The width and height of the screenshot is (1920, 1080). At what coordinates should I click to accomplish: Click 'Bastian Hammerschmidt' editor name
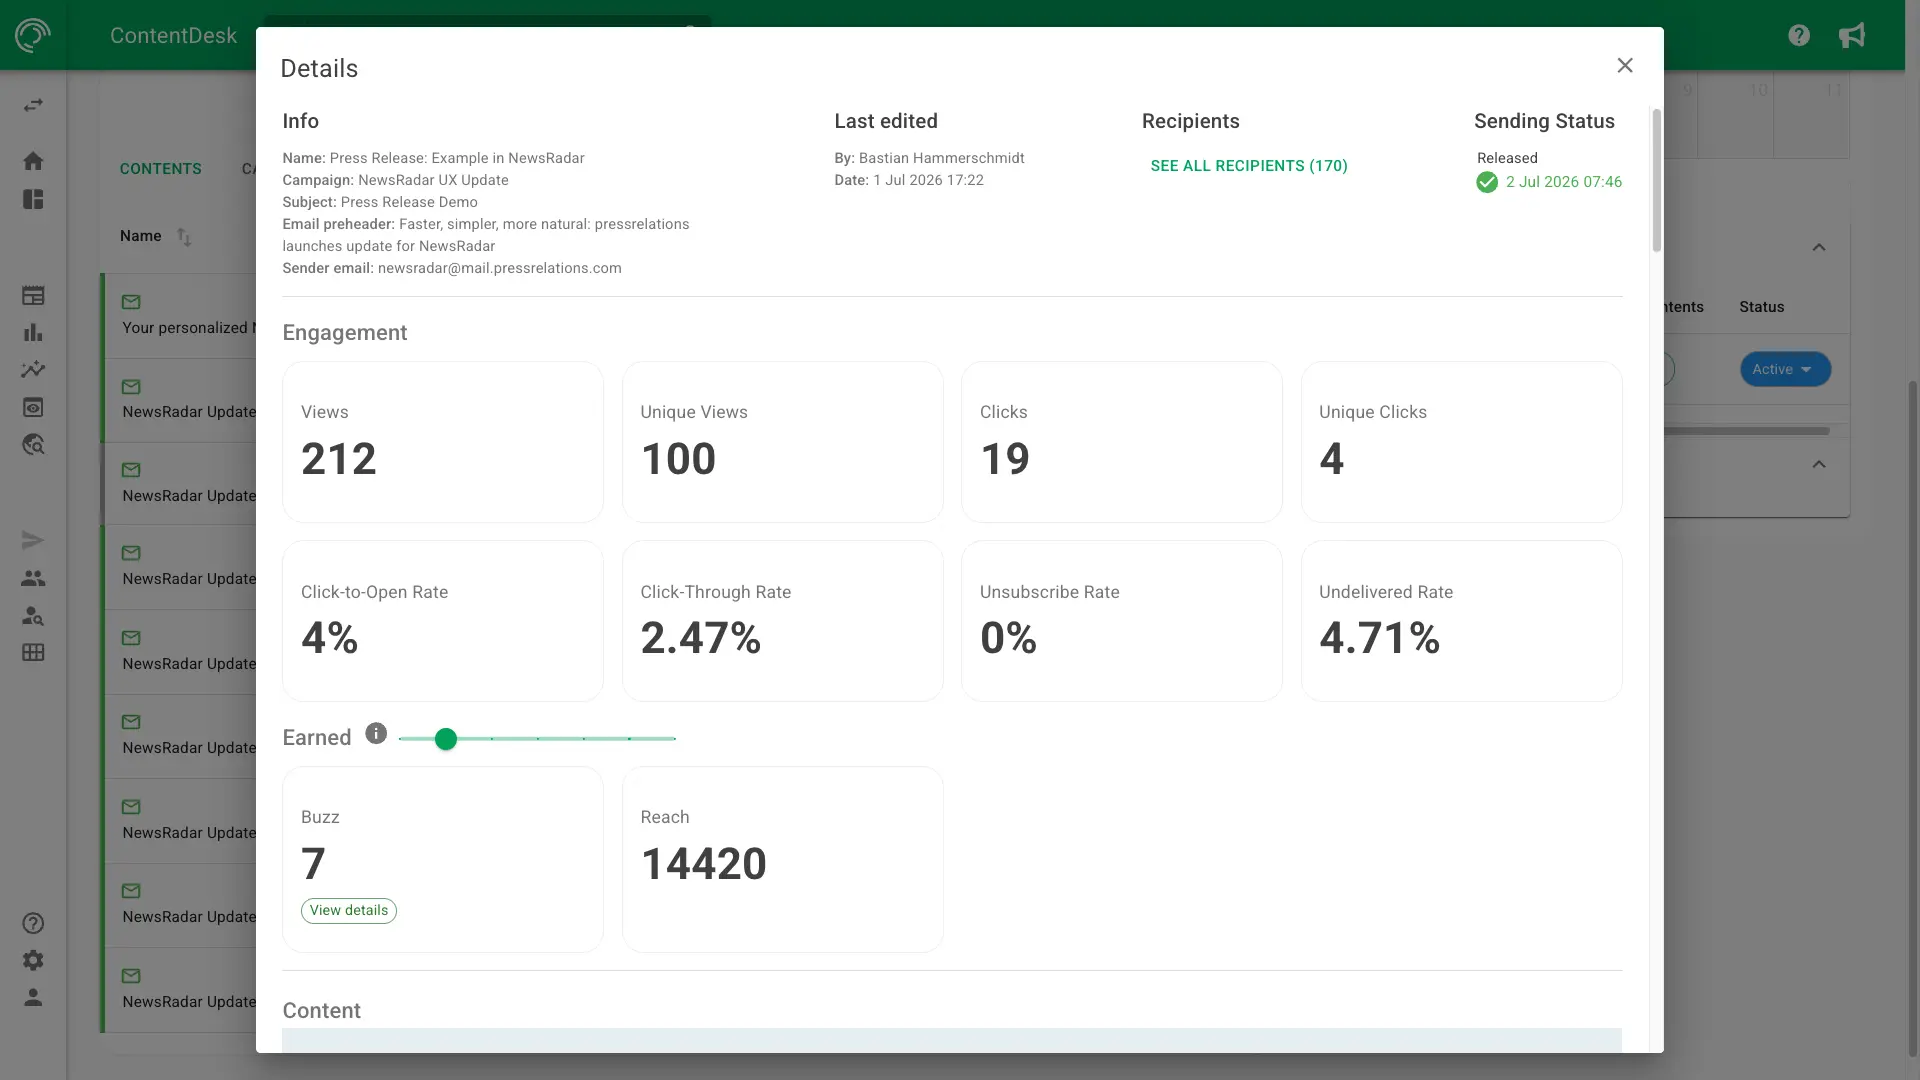point(941,158)
